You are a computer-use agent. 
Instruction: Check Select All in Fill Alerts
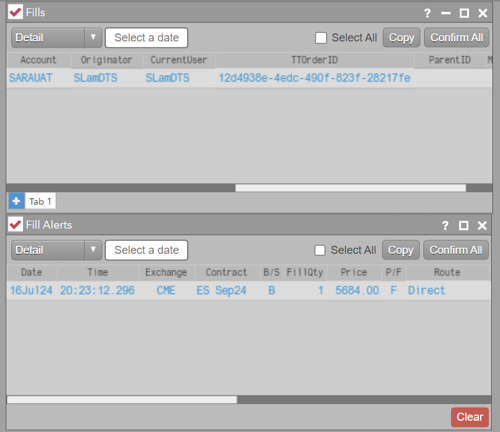pos(320,250)
